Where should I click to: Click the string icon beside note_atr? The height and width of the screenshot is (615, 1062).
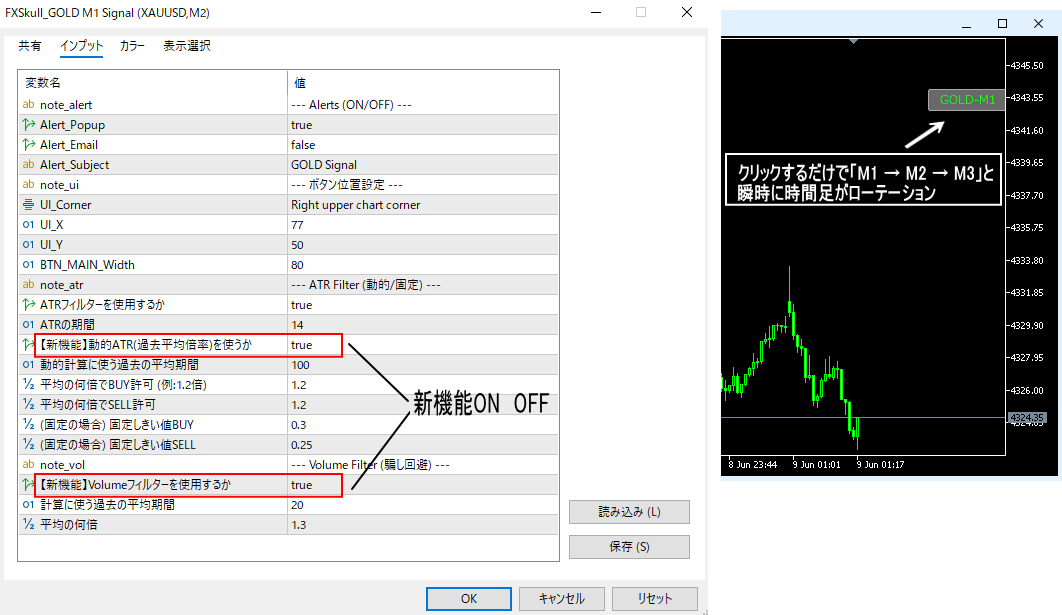pyautogui.click(x=28, y=284)
